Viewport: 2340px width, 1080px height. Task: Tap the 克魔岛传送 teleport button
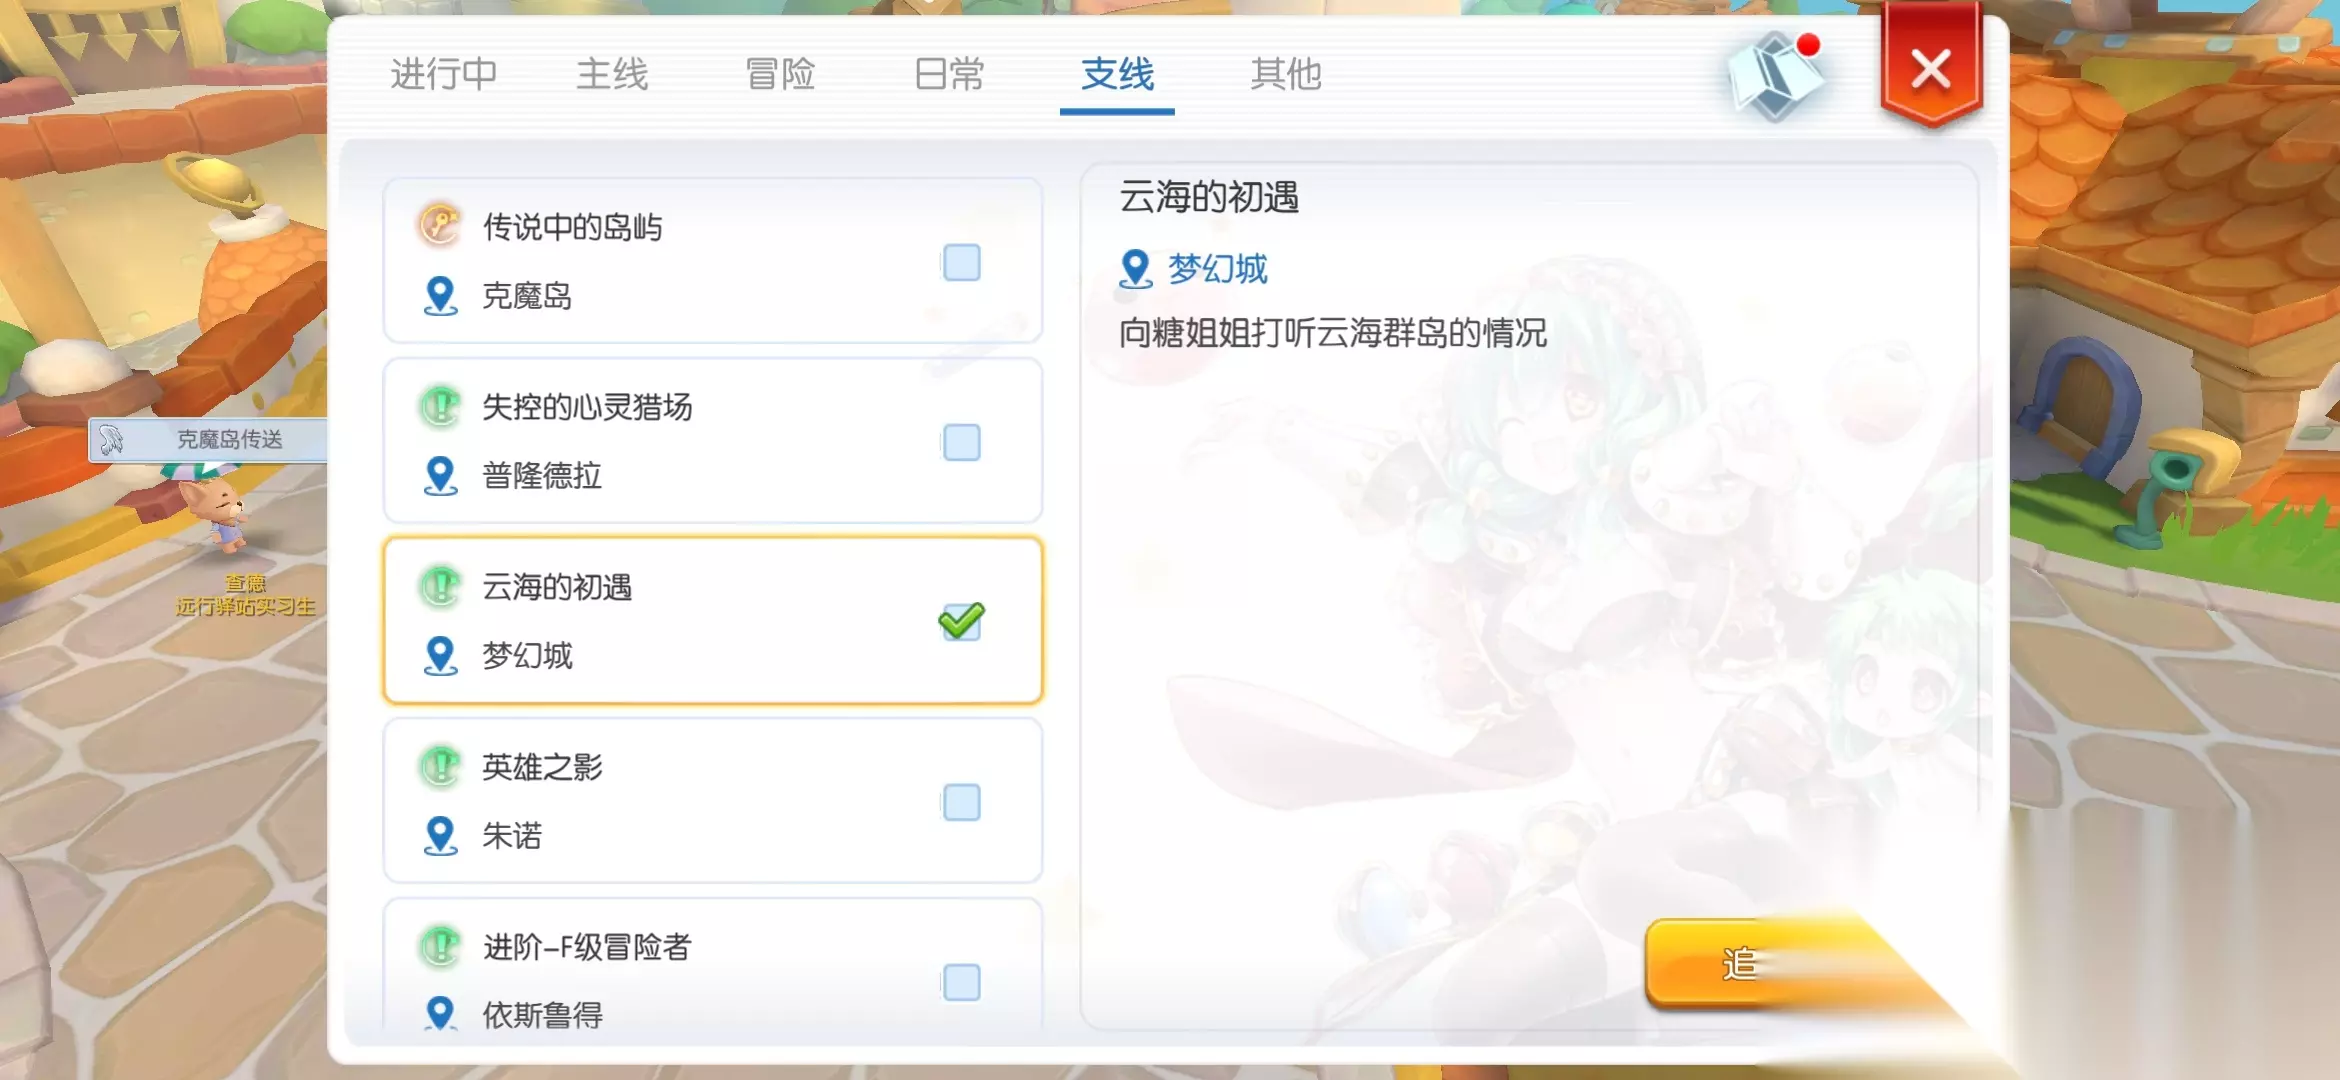coord(208,439)
